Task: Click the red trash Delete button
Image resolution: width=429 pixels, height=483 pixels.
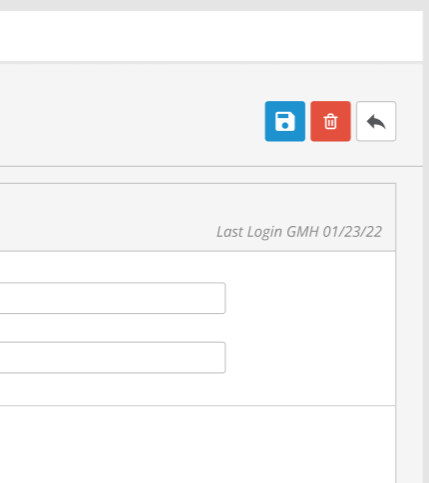Action: point(330,121)
